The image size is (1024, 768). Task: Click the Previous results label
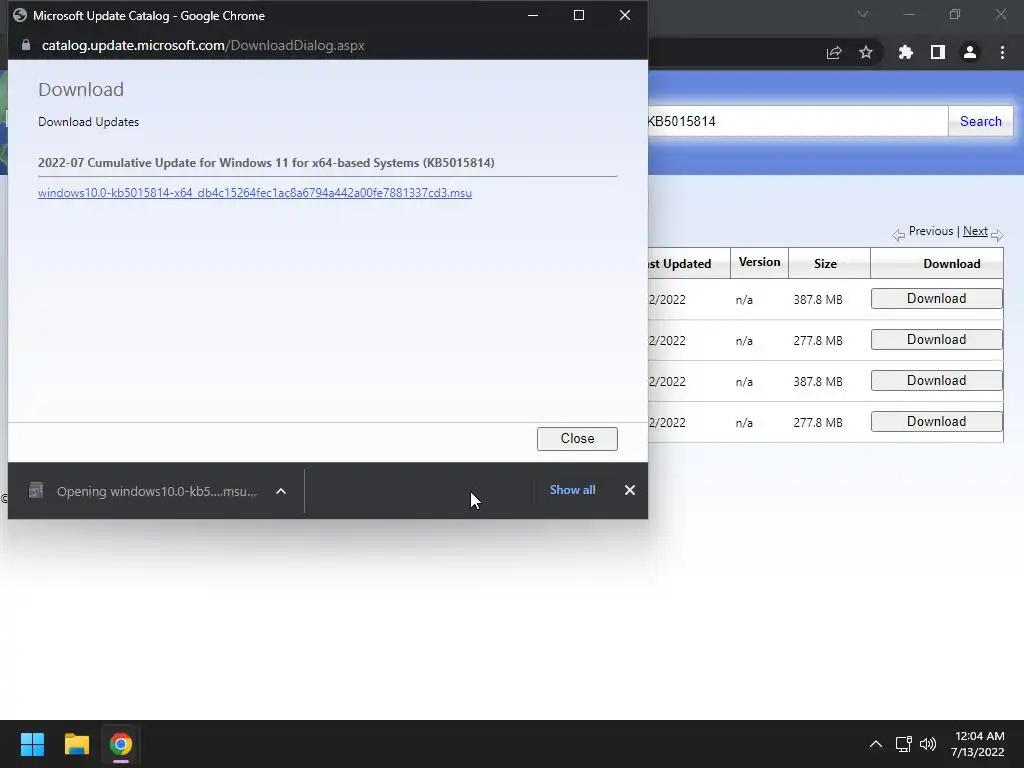click(x=931, y=231)
